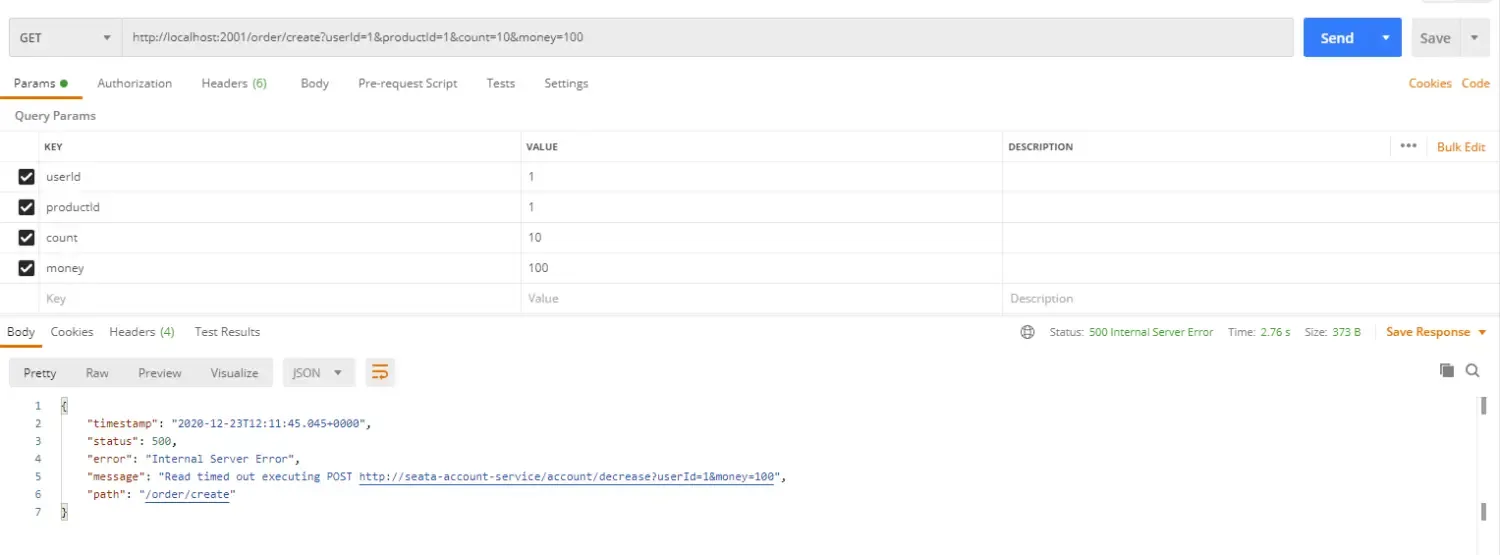This screenshot has width=1500, height=555.
Task: Expand the Save Response dropdown
Action: click(x=1482, y=332)
